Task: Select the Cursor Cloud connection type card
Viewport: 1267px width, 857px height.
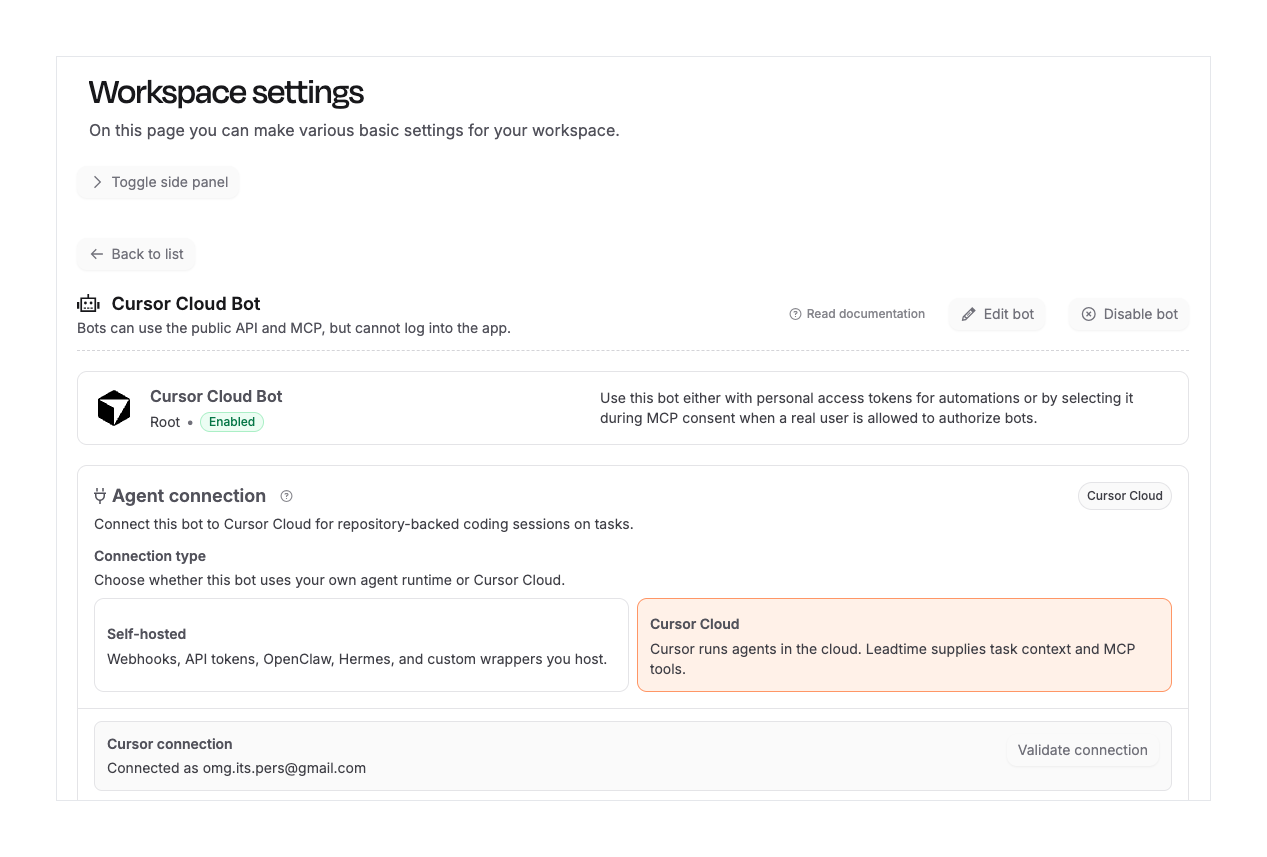Action: coord(904,645)
